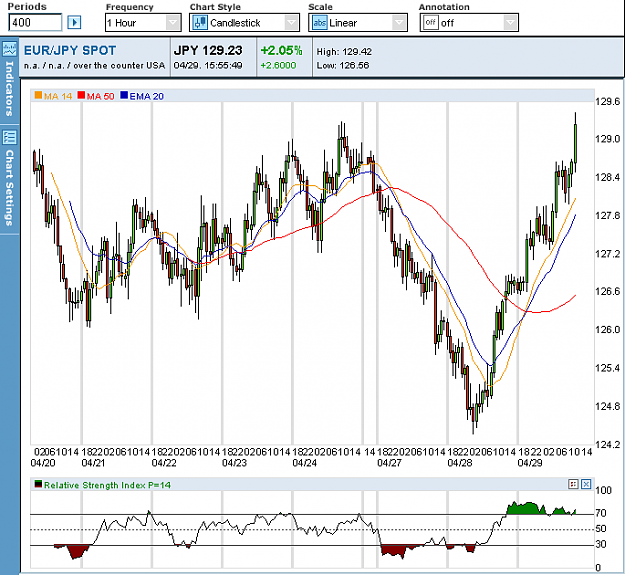This screenshot has width=625, height=575.
Task: Click the 04/20 date label on axis
Action: click(x=43, y=463)
